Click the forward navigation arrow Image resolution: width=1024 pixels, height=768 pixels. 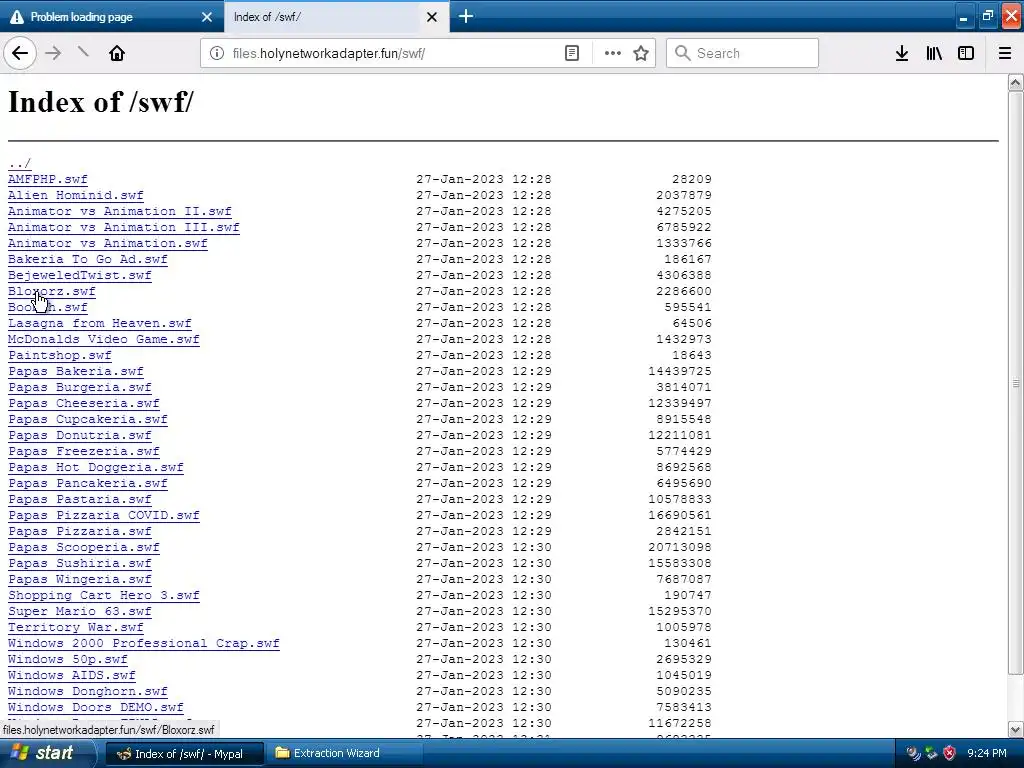tap(54, 53)
